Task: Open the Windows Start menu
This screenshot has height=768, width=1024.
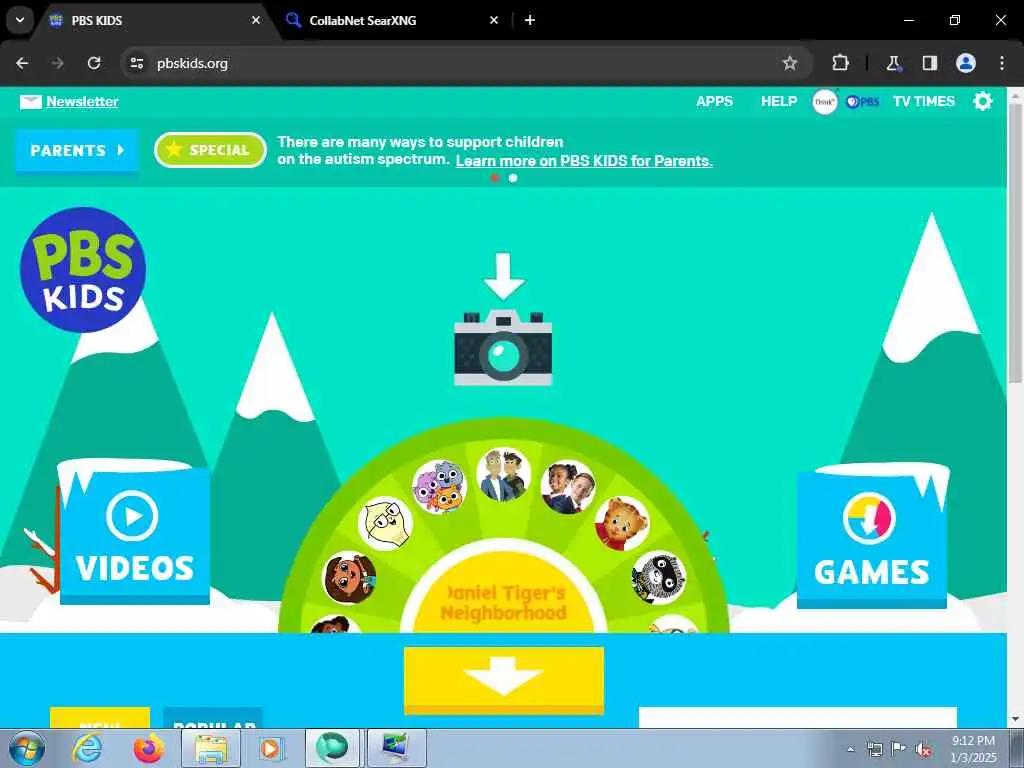Action: (27, 748)
